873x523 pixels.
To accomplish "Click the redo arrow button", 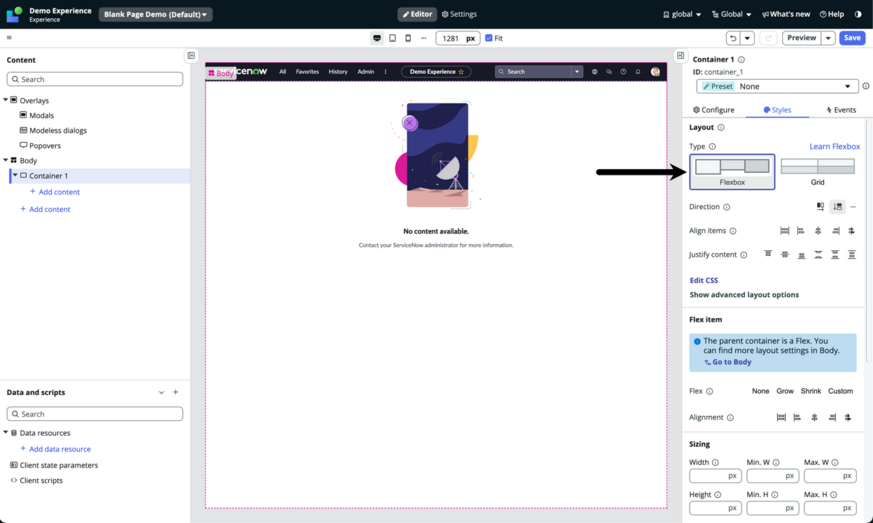I will (768, 38).
